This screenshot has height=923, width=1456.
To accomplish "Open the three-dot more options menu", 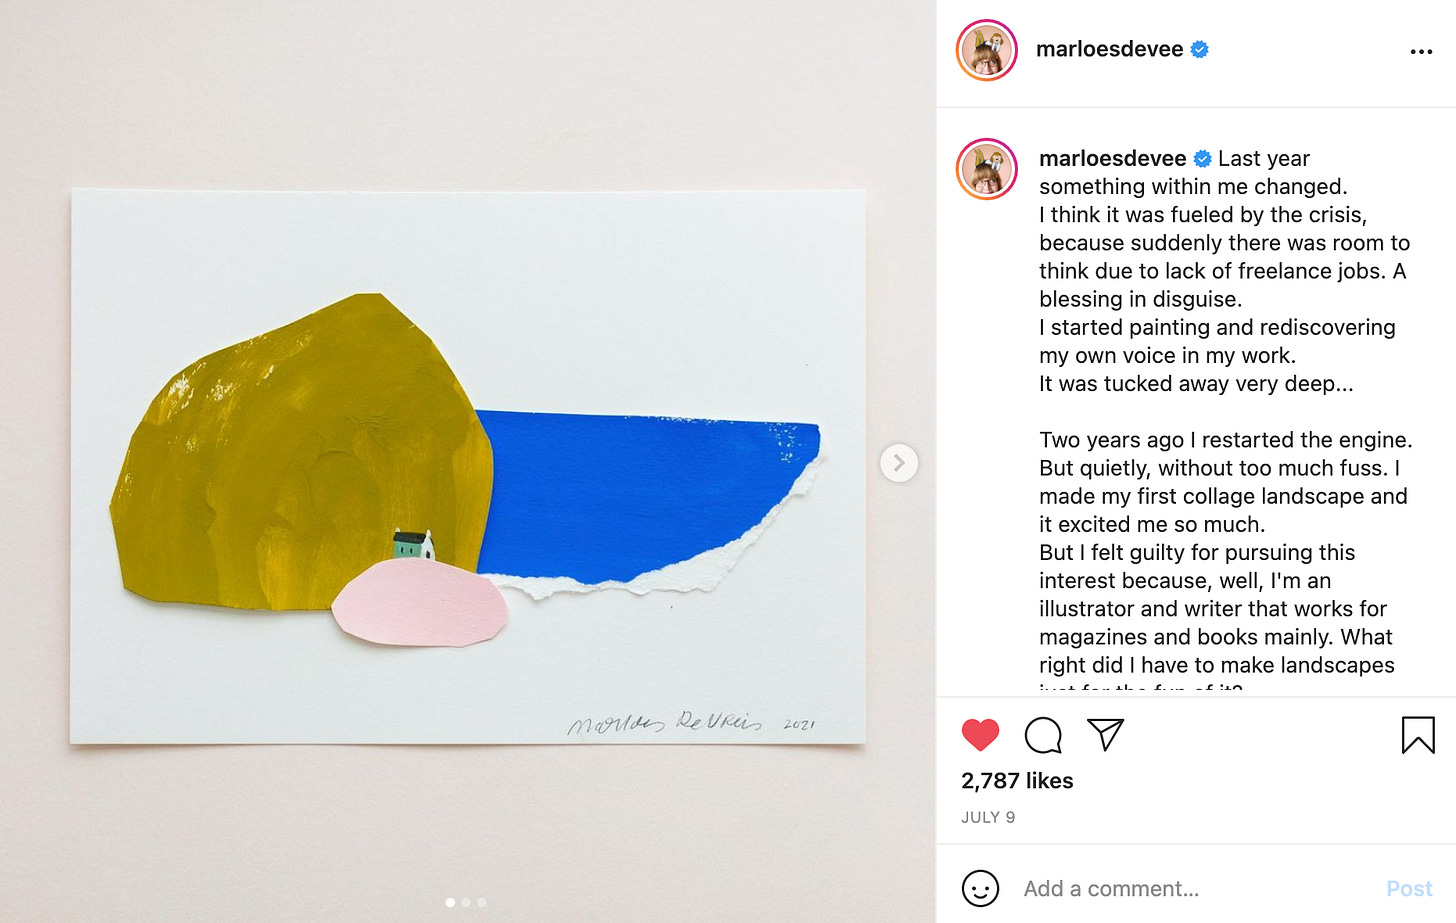I will click(x=1421, y=51).
